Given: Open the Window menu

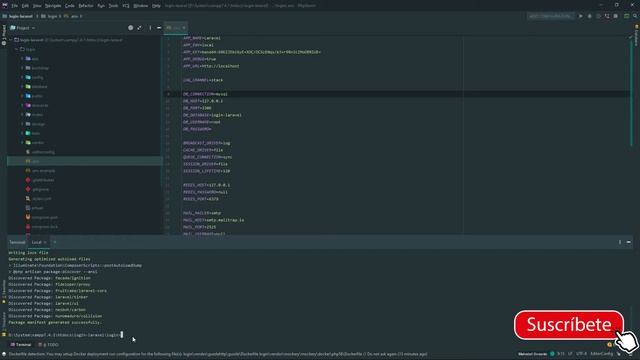Looking at the screenshot, I should 141,6.
